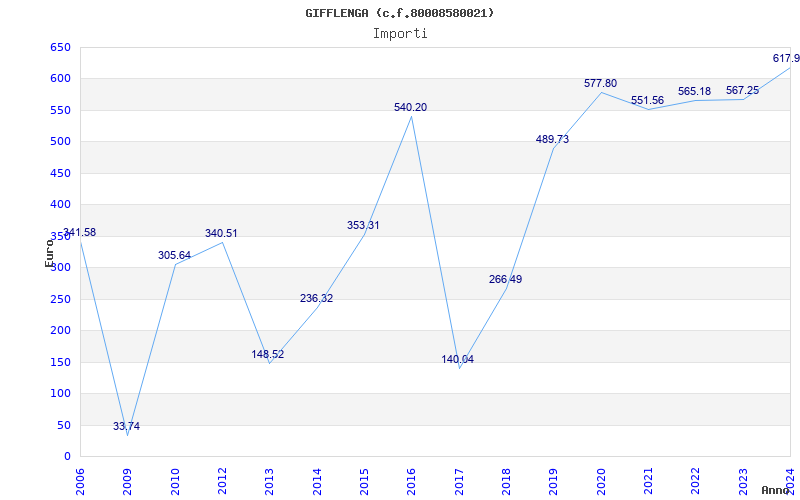Screen dimensions: 800x500
Task: Click the 200 y-axis tick label
Action: [x=60, y=331]
